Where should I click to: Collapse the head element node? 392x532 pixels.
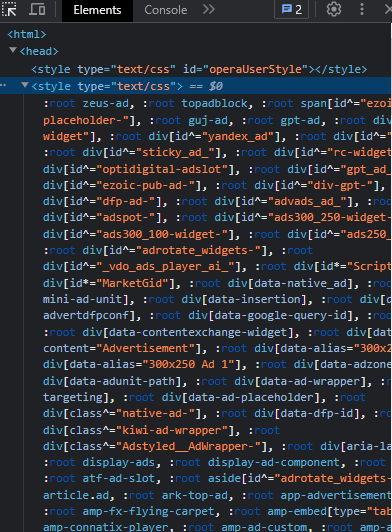click(13, 50)
